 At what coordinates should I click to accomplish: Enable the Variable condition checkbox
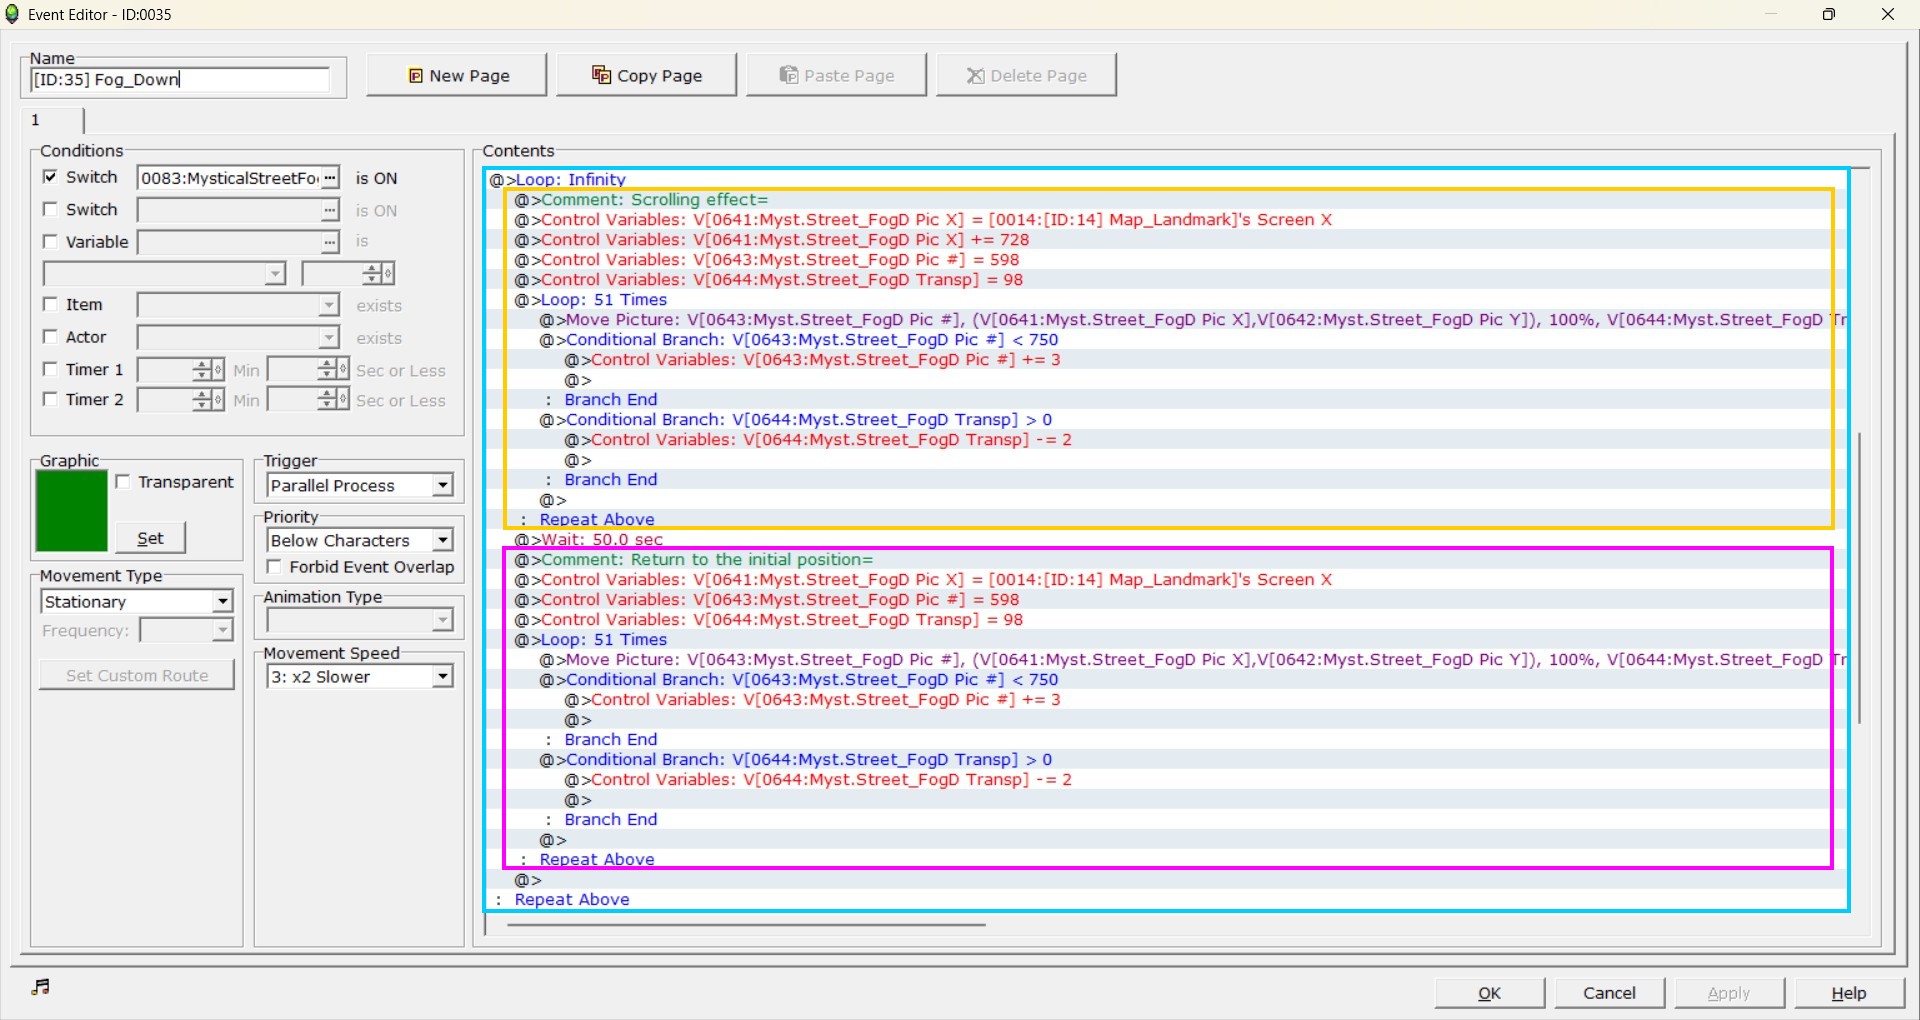(50, 241)
